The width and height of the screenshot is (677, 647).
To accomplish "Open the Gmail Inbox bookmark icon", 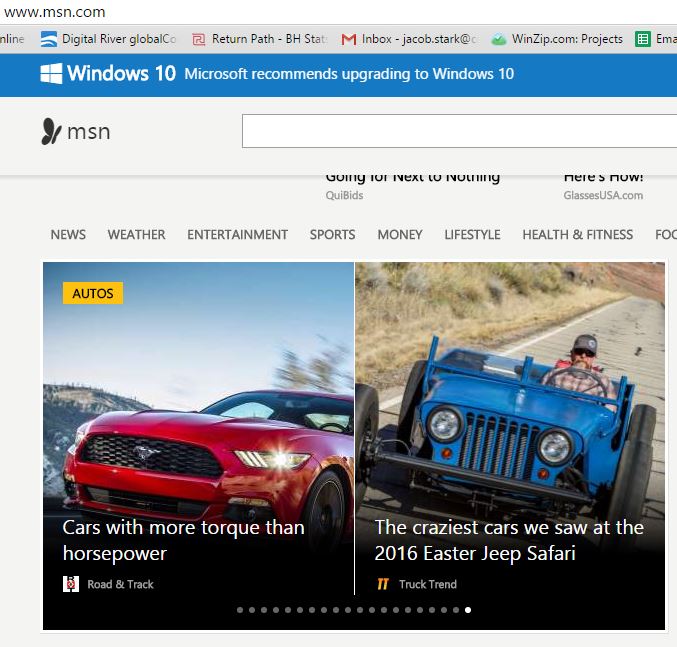I will [348, 40].
